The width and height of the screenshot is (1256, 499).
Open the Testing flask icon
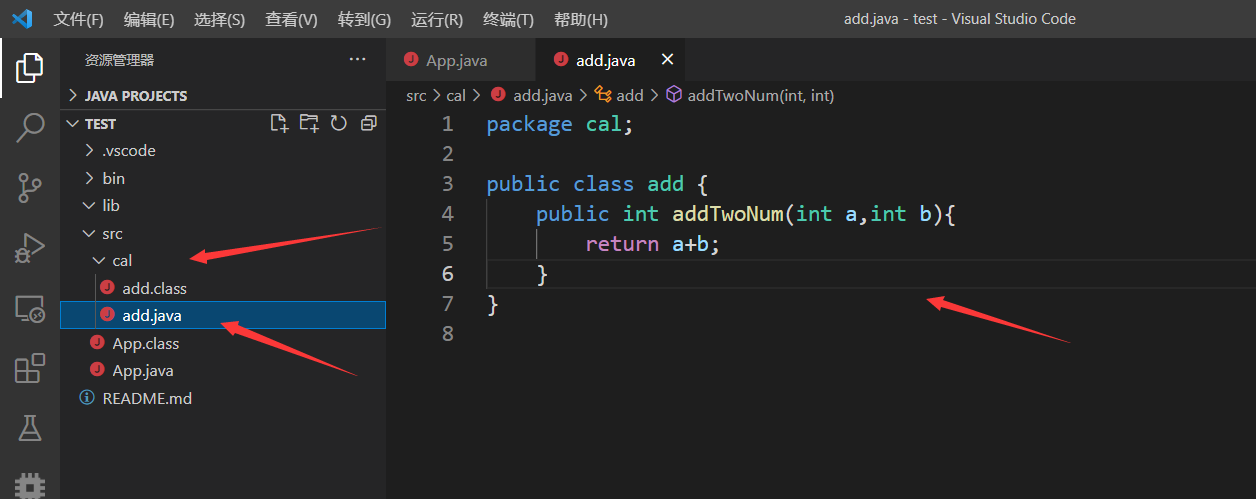[x=29, y=429]
